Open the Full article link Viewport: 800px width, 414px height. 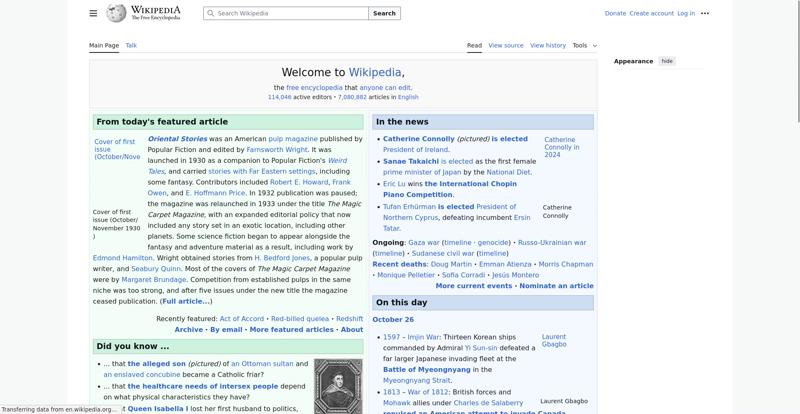point(186,301)
